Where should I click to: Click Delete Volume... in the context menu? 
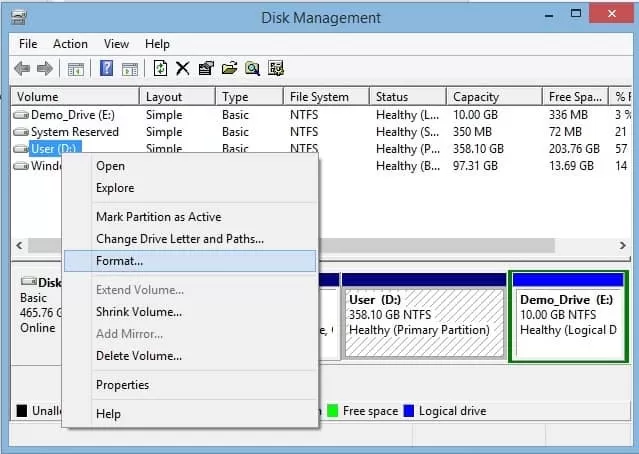pos(138,356)
